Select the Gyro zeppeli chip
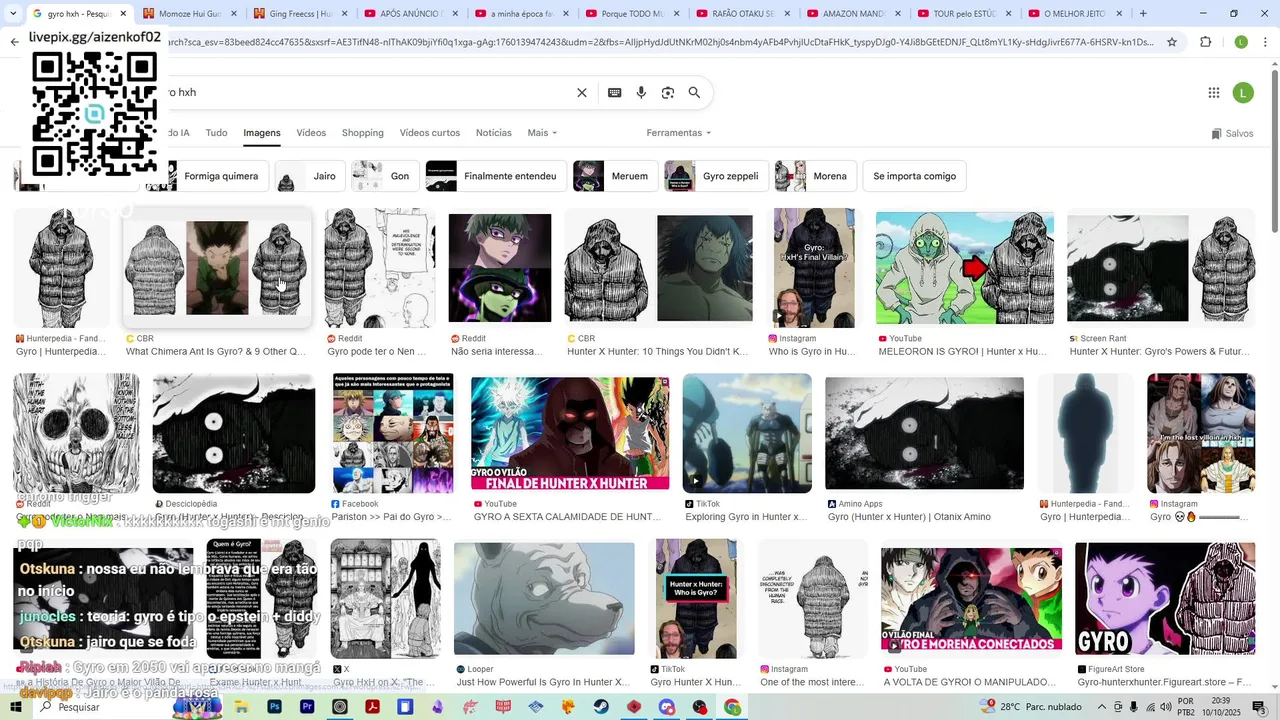The width and height of the screenshot is (1280, 720). tap(716, 176)
